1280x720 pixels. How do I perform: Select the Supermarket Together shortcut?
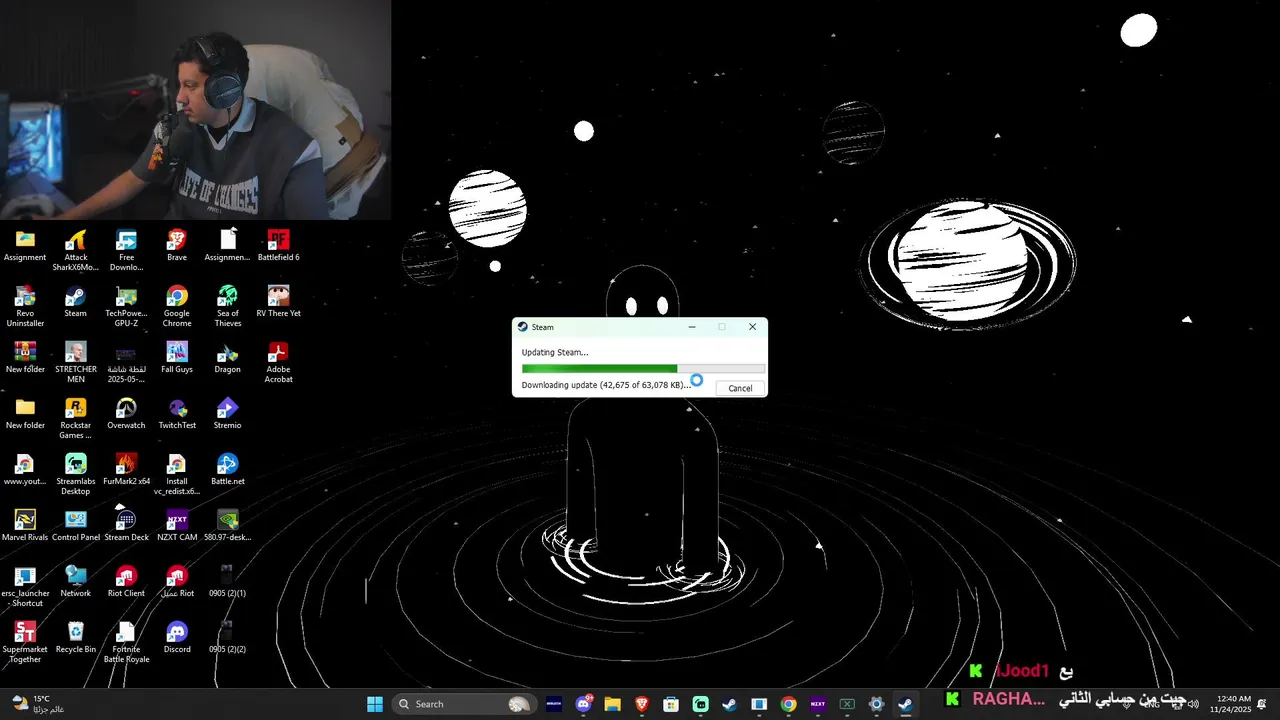pos(25,642)
